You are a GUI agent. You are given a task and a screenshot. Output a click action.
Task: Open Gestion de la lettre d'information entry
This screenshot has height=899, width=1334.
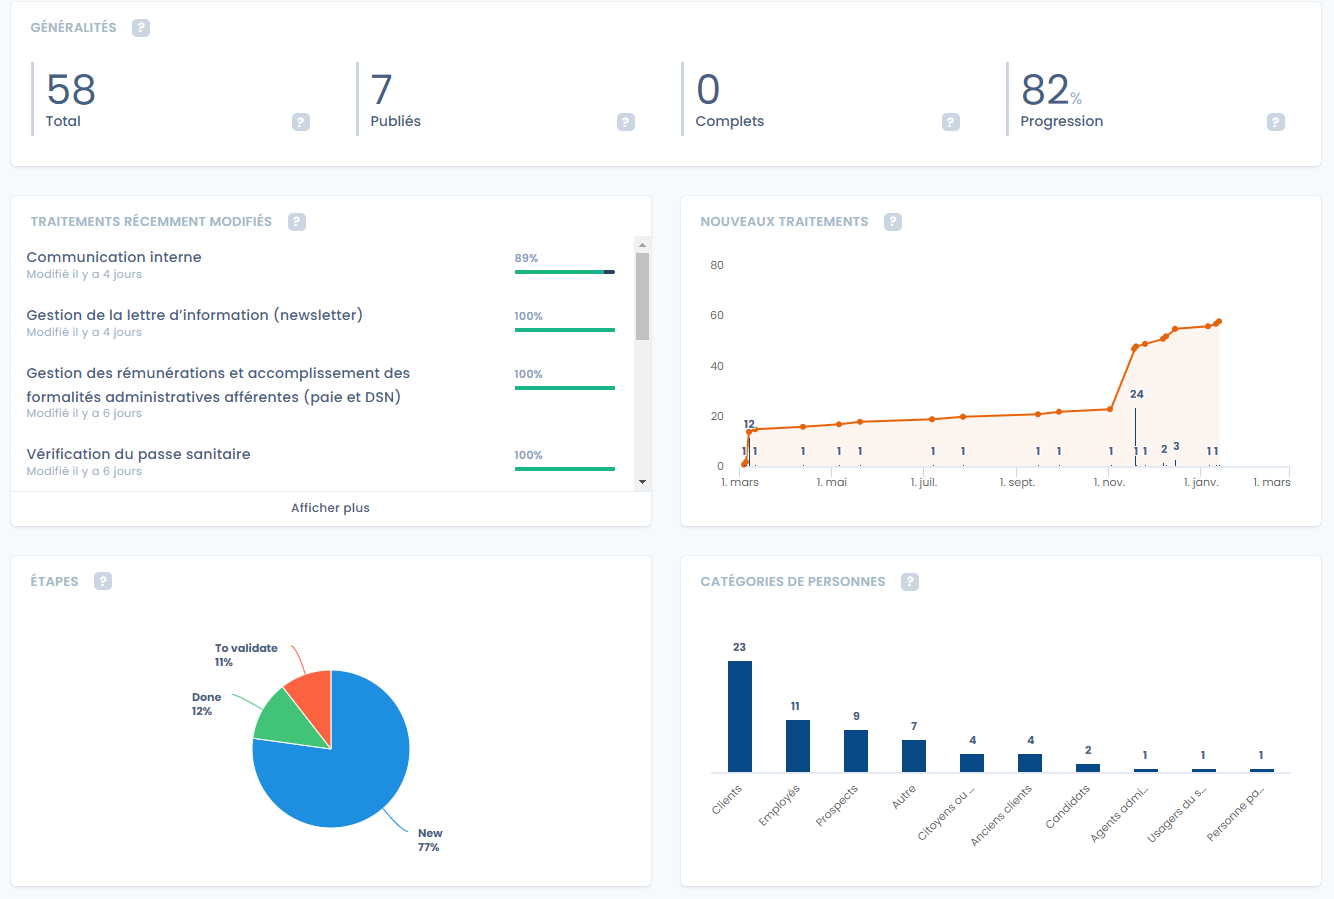pos(194,315)
